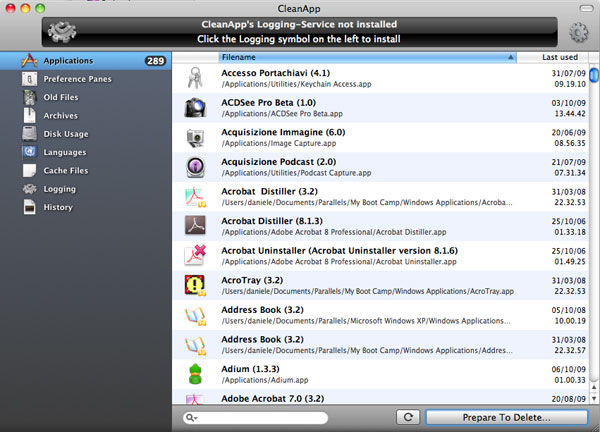Select Languages sidebar icon
600x432 pixels.
29,152
